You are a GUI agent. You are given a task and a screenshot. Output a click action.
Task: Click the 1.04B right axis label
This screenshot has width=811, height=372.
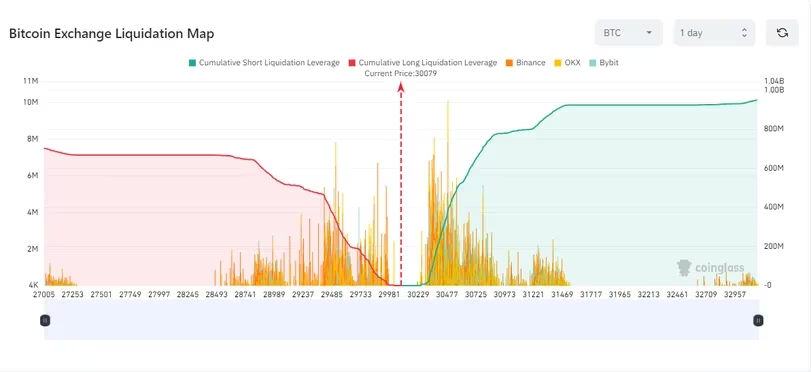click(x=774, y=81)
